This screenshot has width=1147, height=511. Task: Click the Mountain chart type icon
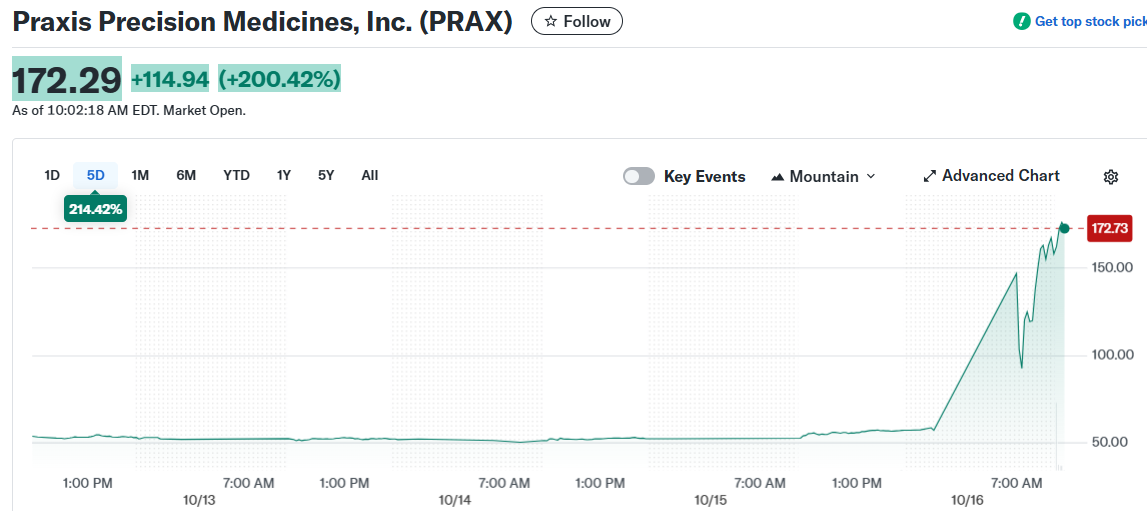tap(778, 177)
